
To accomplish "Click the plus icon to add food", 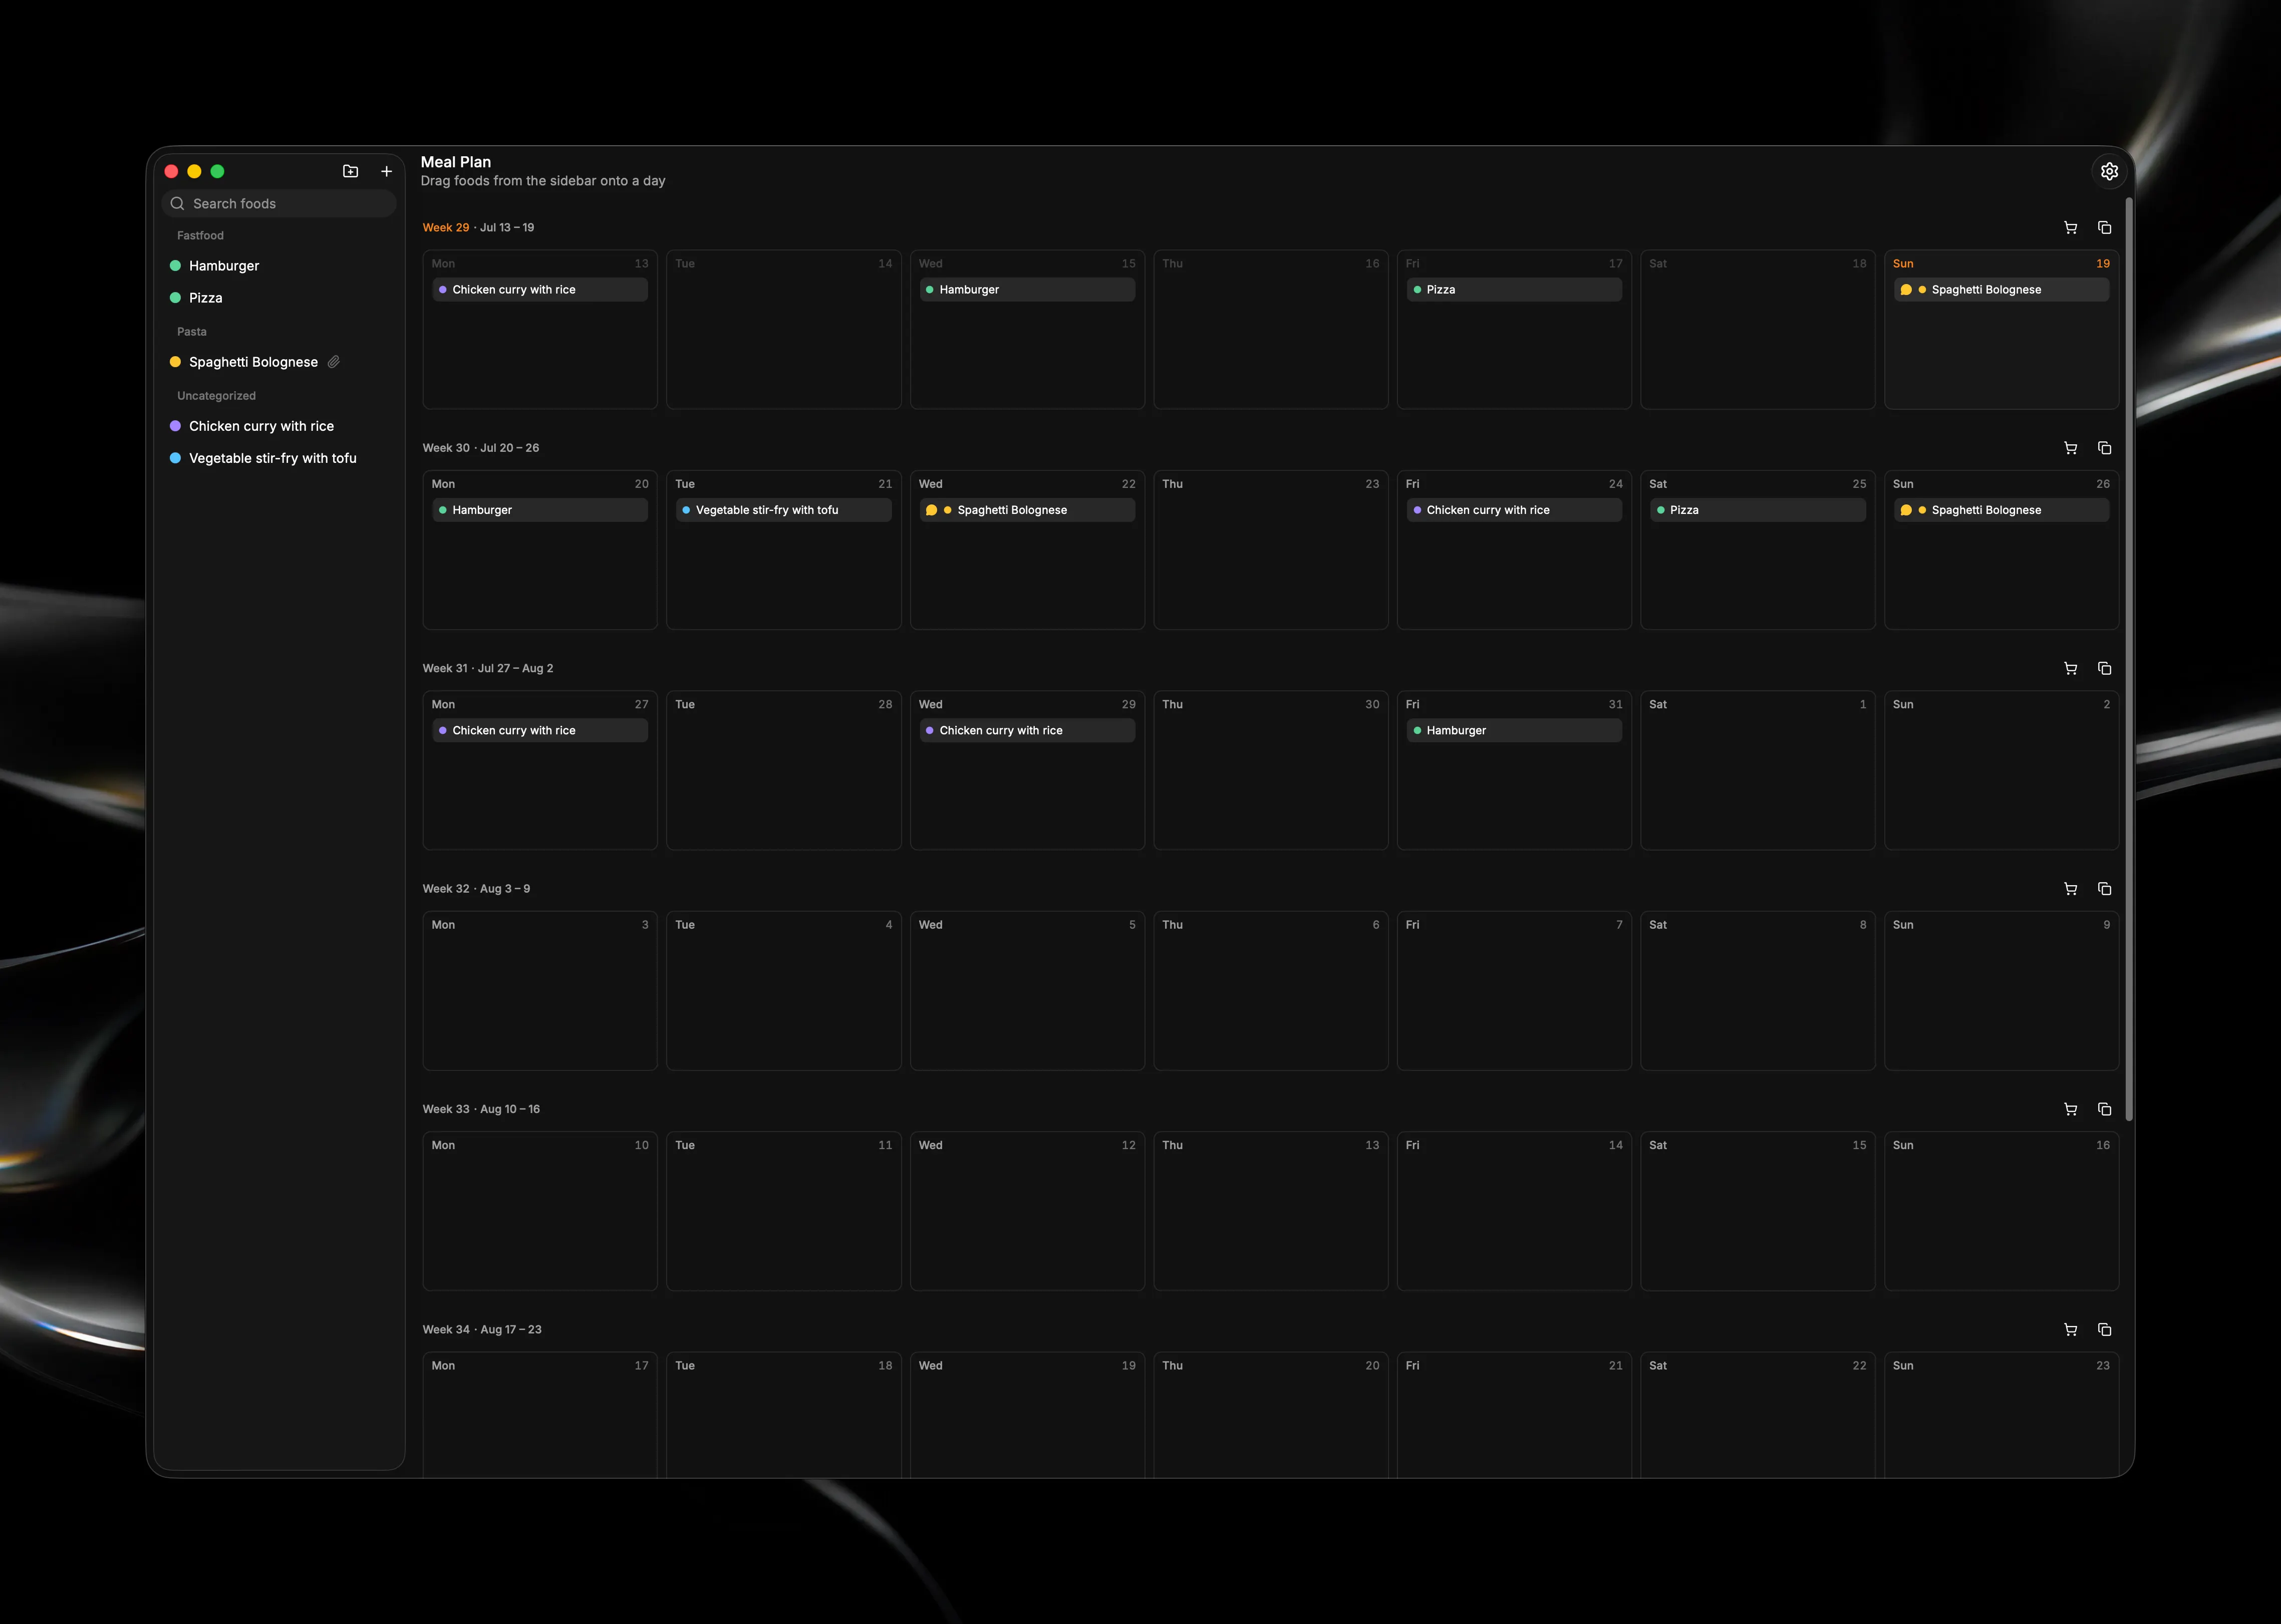I will [386, 171].
